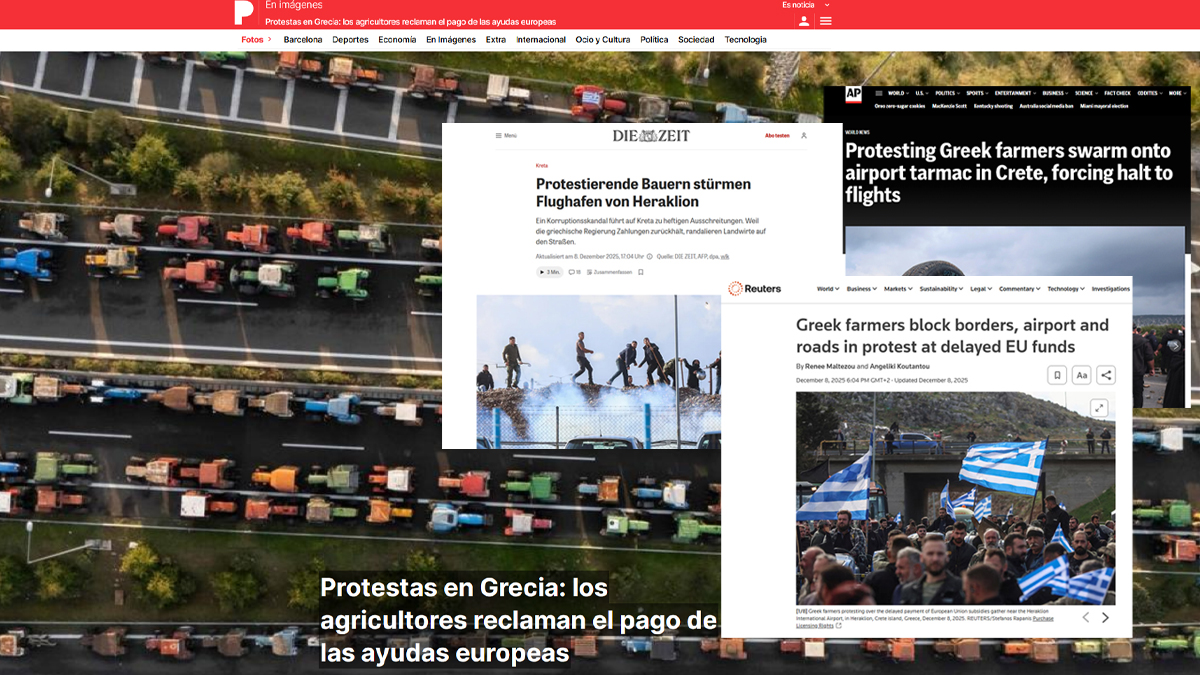Open the Economía section tab
1200x675 pixels.
point(397,40)
